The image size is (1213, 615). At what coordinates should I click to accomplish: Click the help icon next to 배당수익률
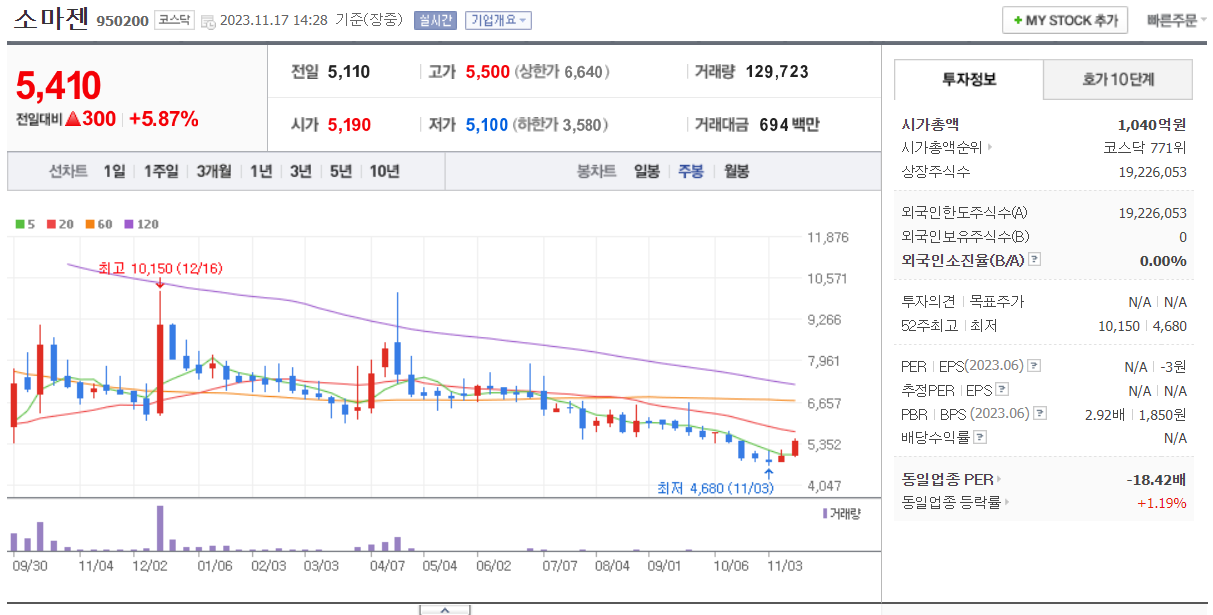coord(980,438)
